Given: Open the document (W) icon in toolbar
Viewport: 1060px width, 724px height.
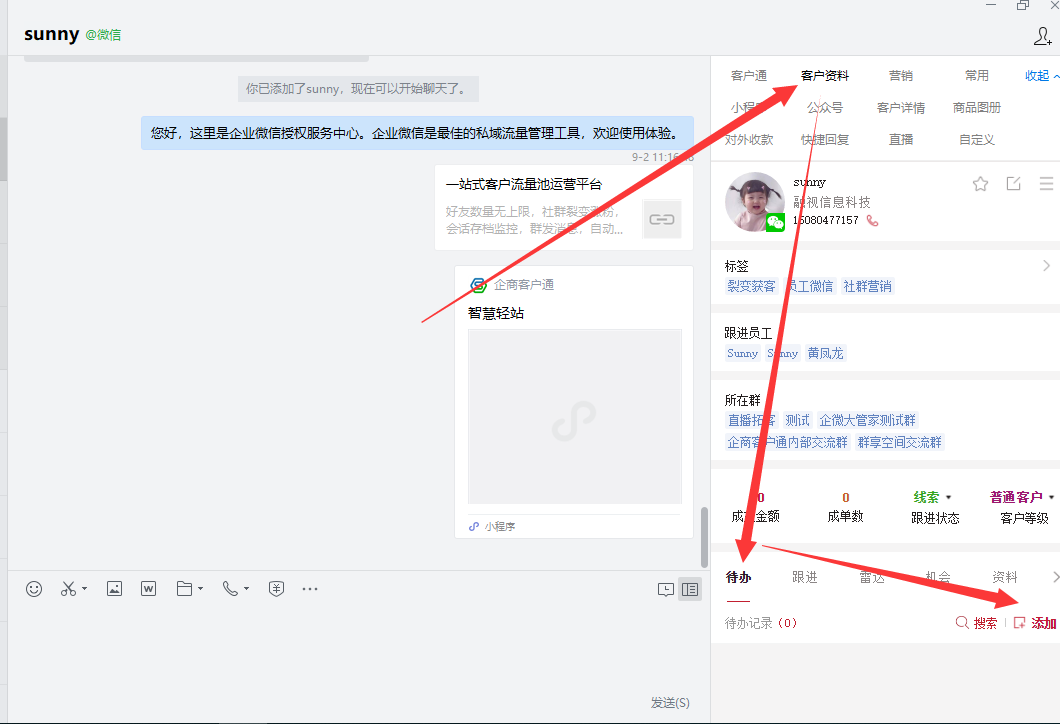Looking at the screenshot, I should pyautogui.click(x=148, y=589).
